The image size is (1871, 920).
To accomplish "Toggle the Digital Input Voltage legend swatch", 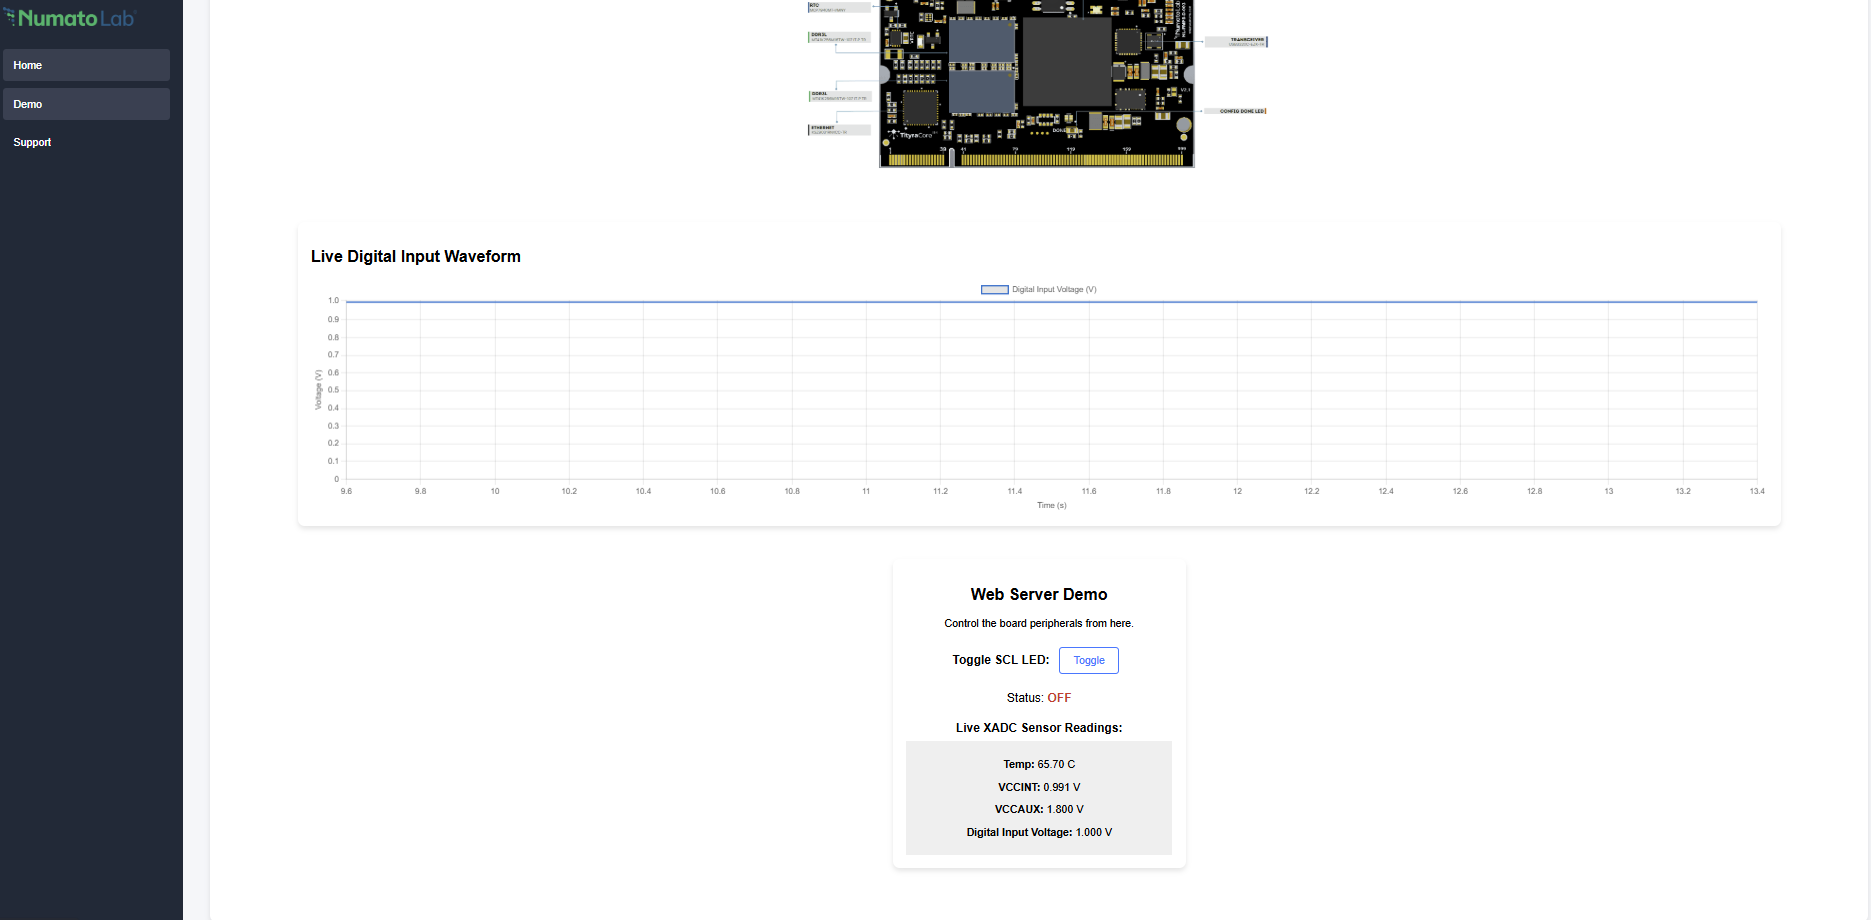I will point(994,290).
